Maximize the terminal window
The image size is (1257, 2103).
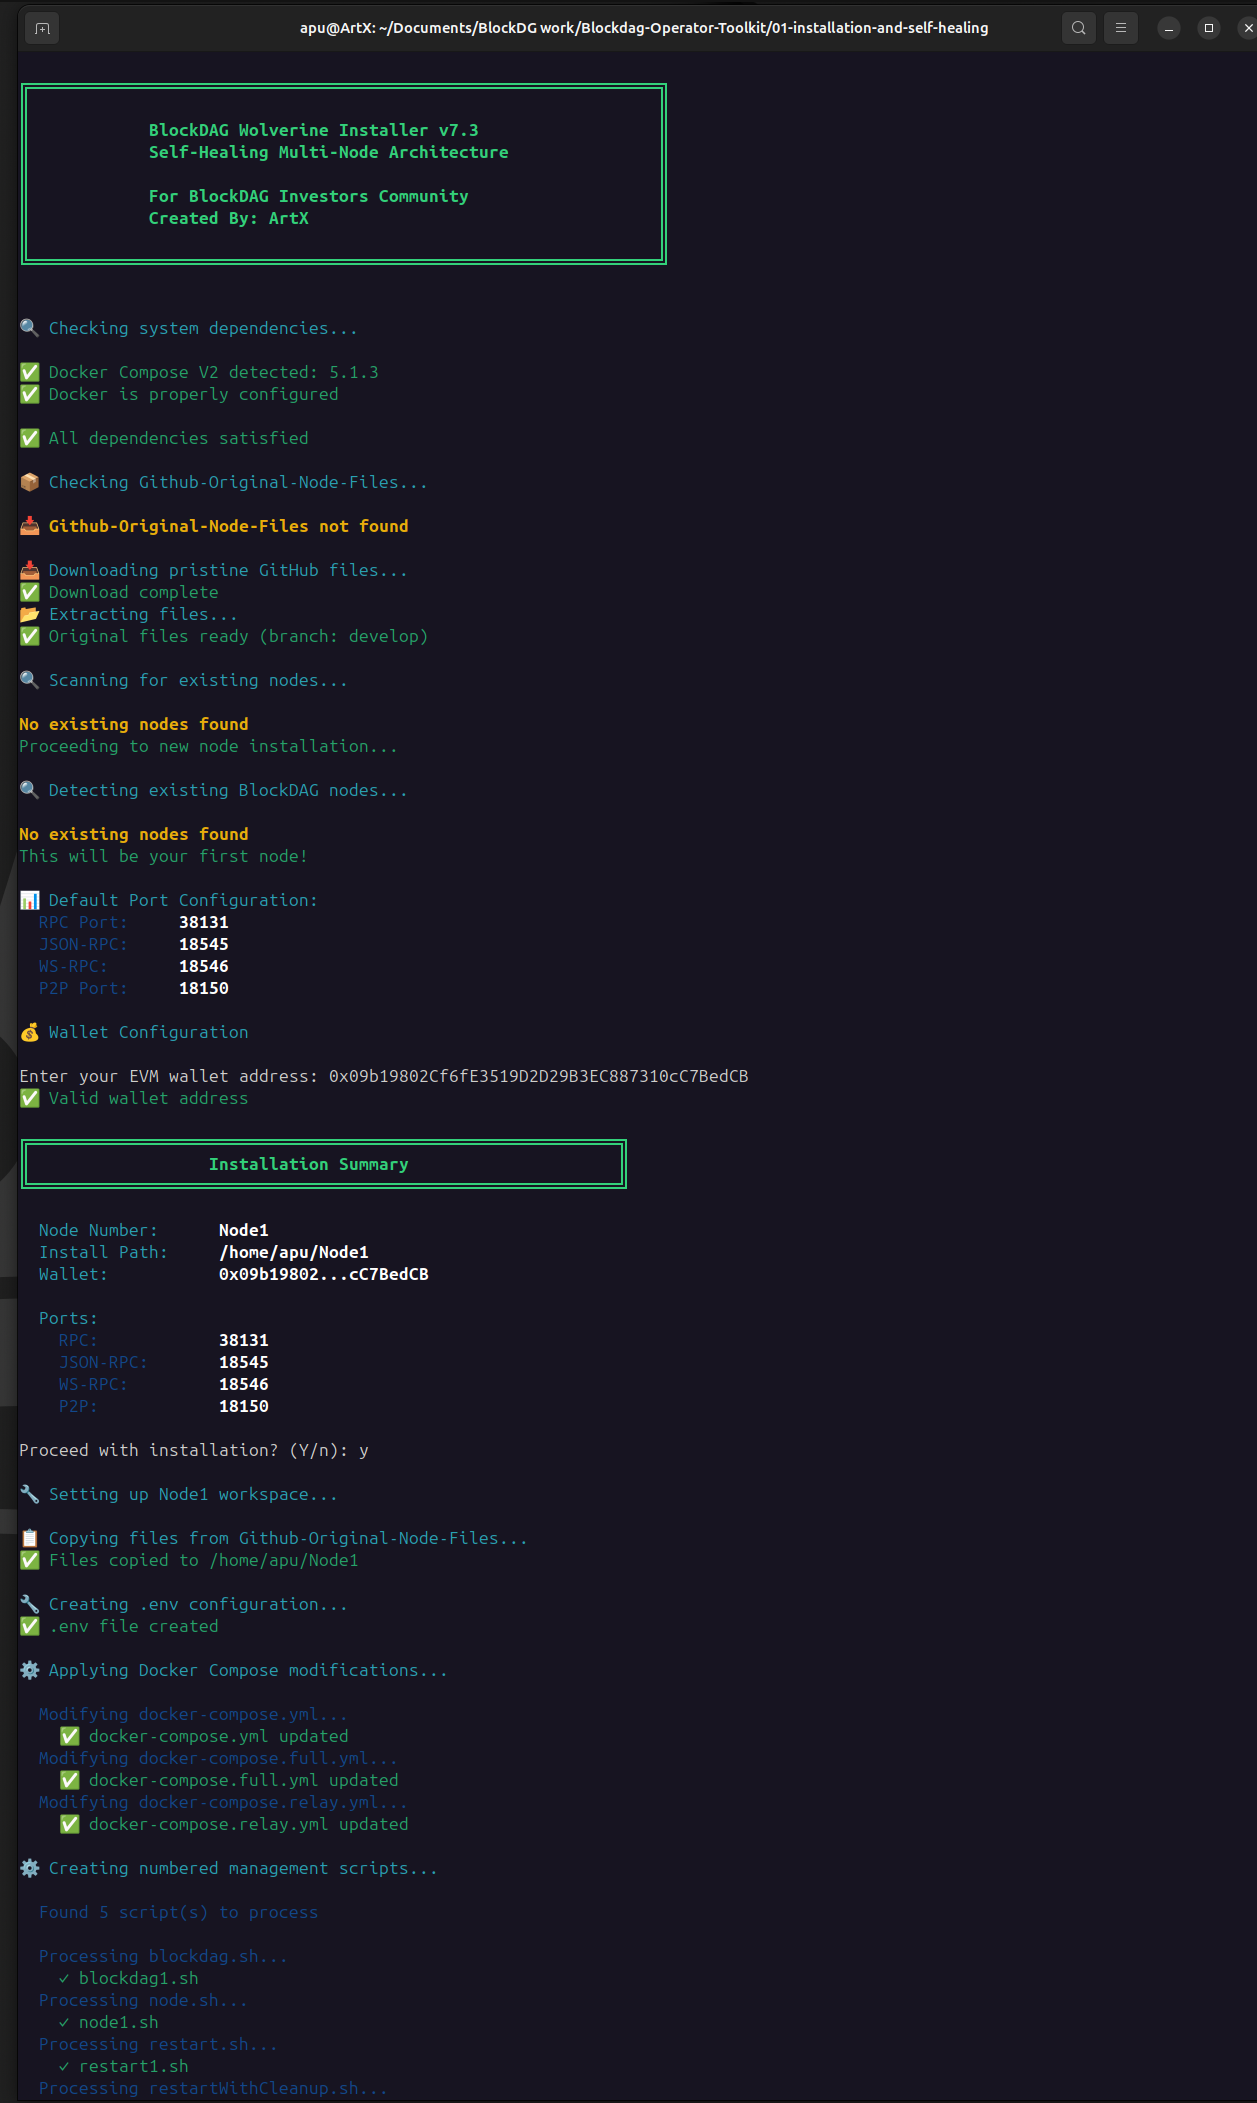(1209, 28)
